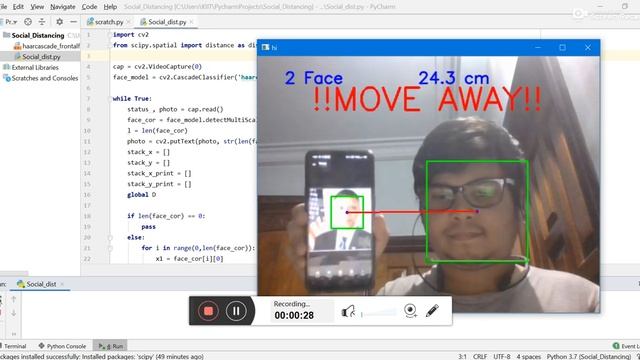The width and height of the screenshot is (640, 360).
Task: Minimize the 'hi' OpenCV window
Action: click(538, 47)
